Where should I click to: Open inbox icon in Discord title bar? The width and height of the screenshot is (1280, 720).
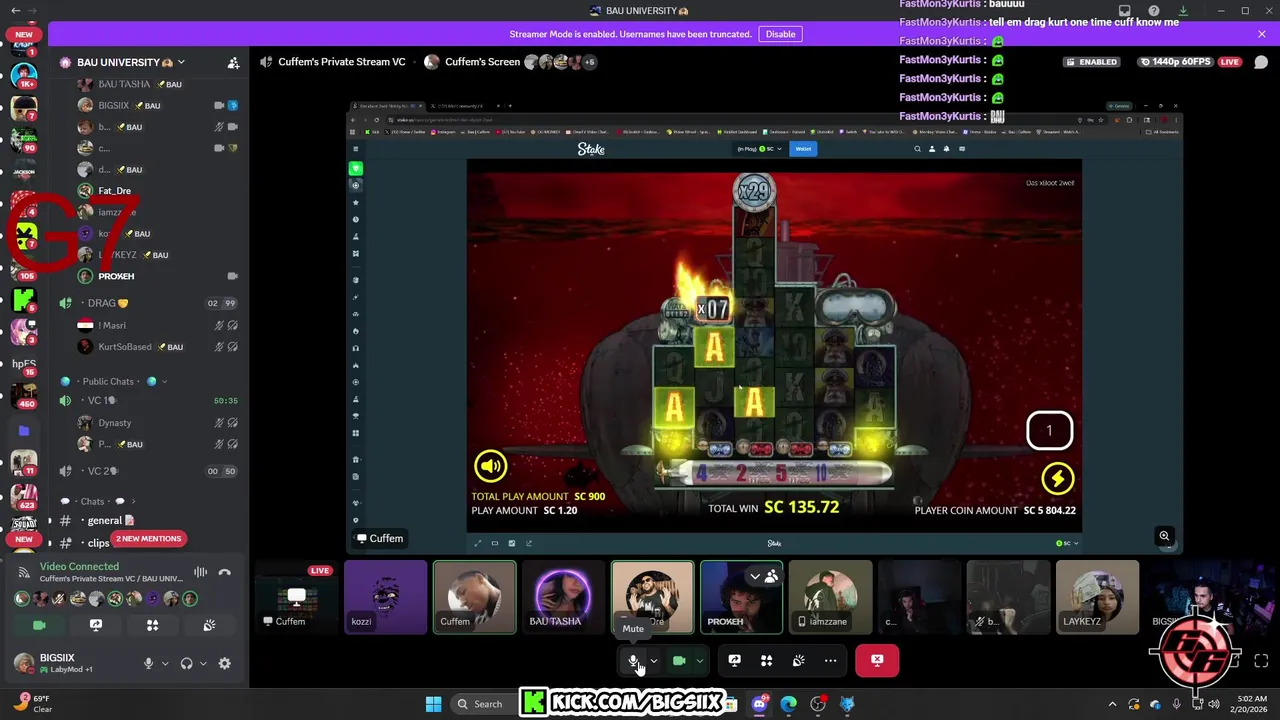pyautogui.click(x=1125, y=11)
